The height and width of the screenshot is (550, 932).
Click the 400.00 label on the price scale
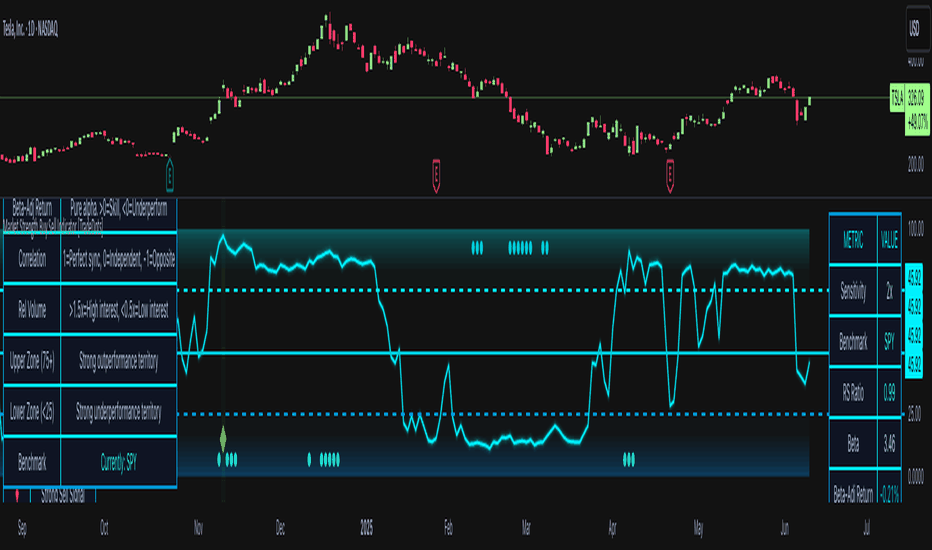pyautogui.click(x=914, y=60)
